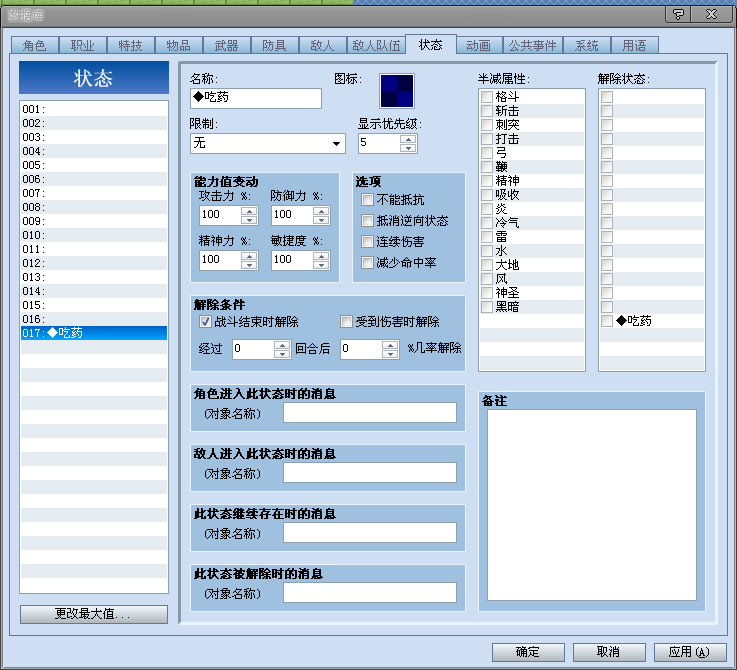
Task: Check 受到伤害时解除
Action: [x=346, y=322]
